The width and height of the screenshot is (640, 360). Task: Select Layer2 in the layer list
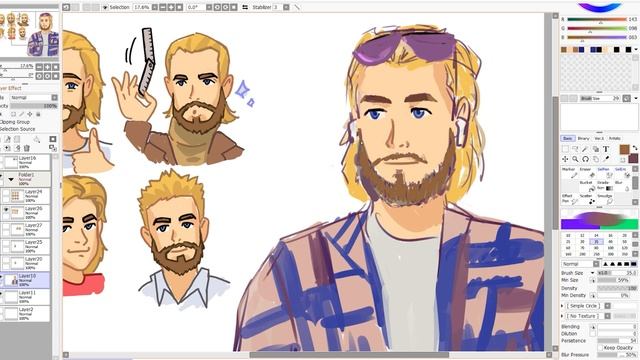tap(25, 313)
